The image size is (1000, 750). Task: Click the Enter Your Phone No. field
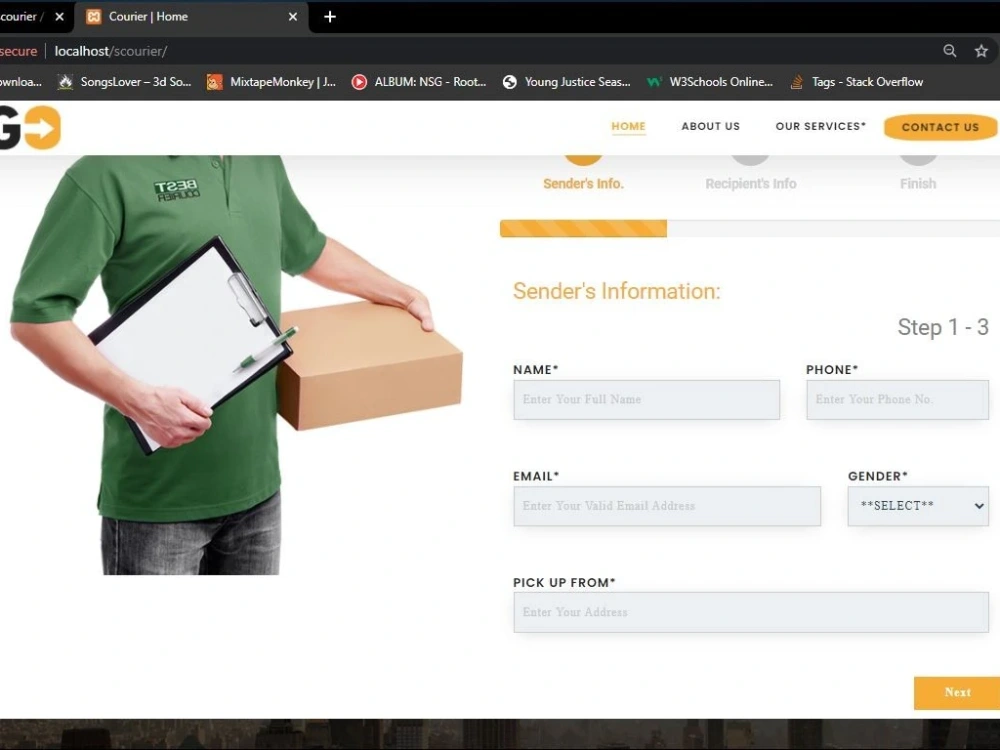897,400
